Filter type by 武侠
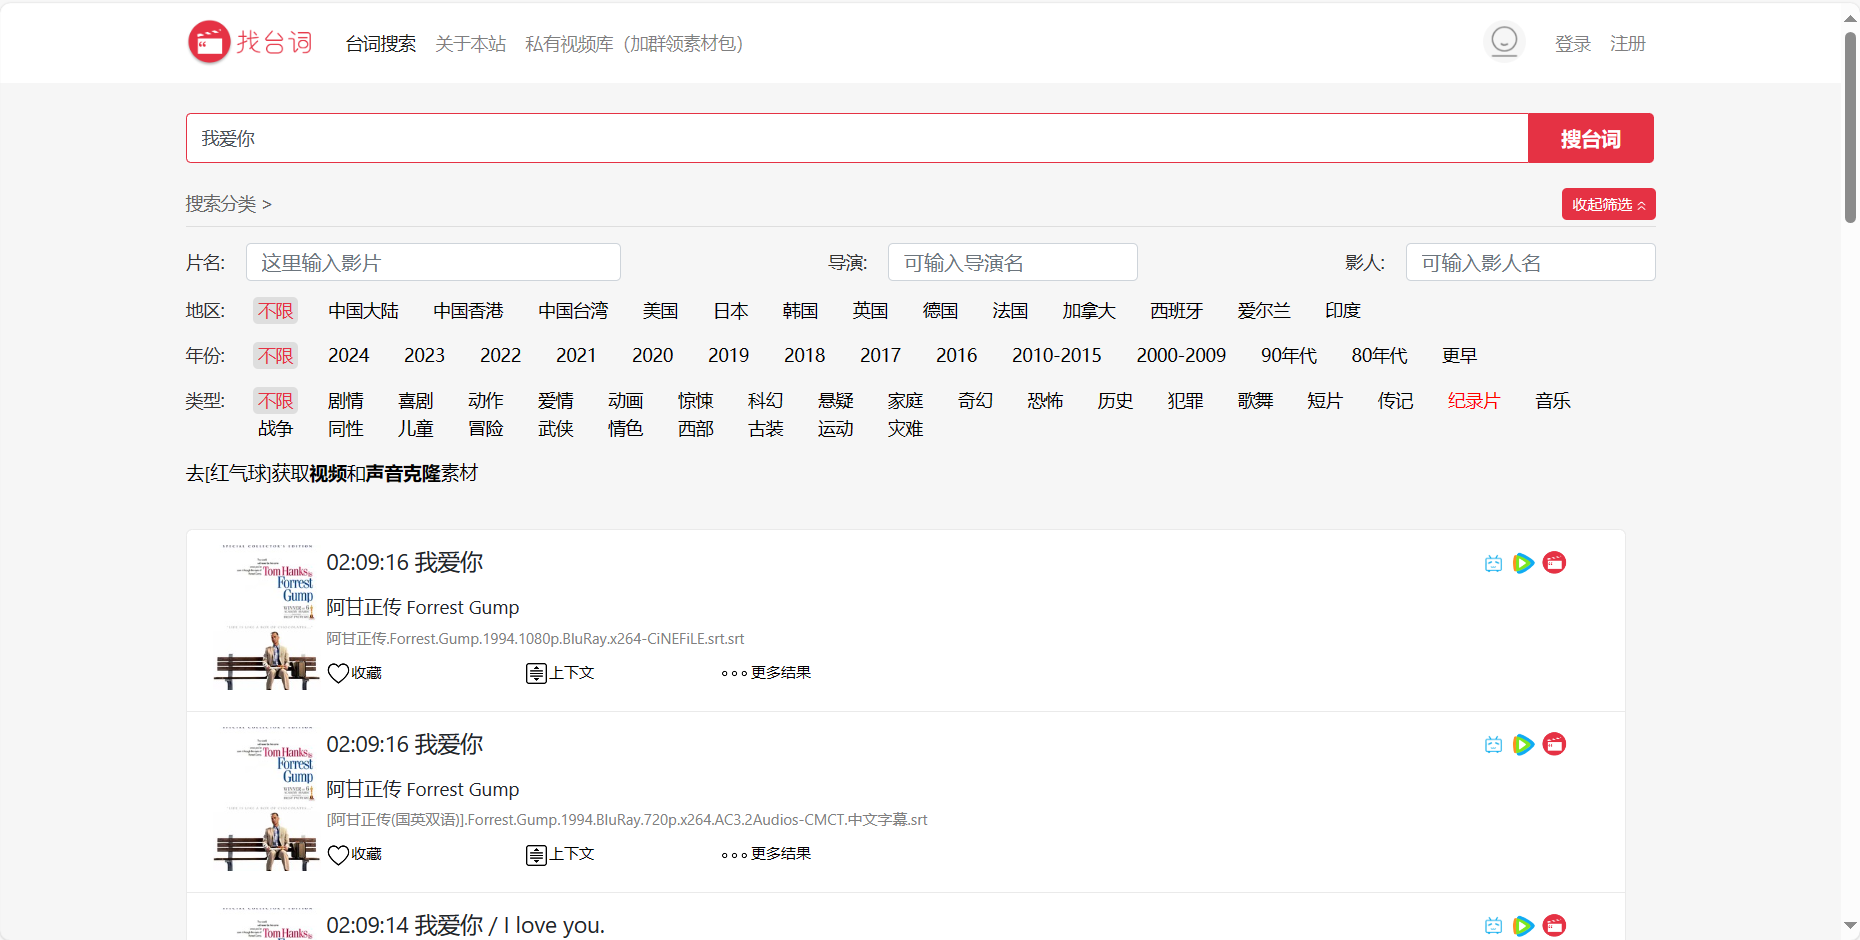Viewport: 1860px width, 940px height. coord(555,429)
